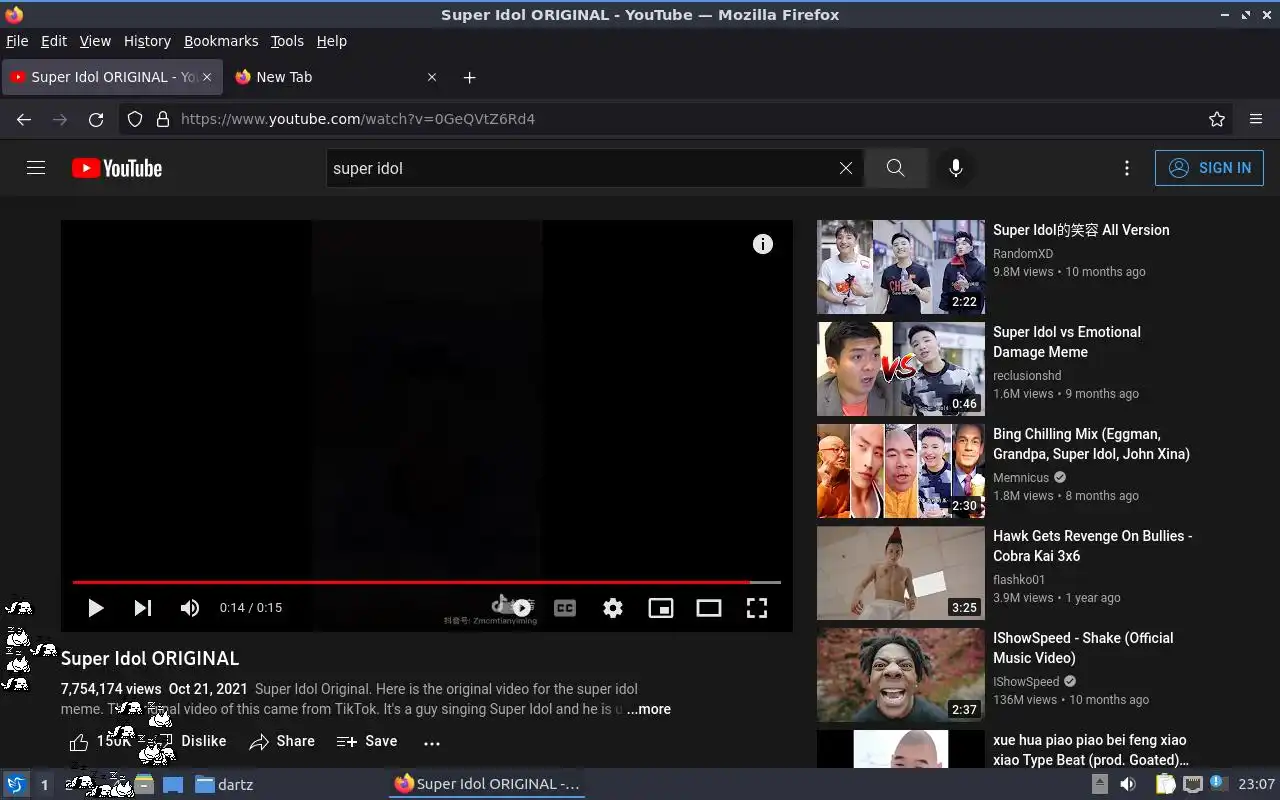
Task: Open Hawk Gets Revenge On Bullies title
Action: 1092,546
